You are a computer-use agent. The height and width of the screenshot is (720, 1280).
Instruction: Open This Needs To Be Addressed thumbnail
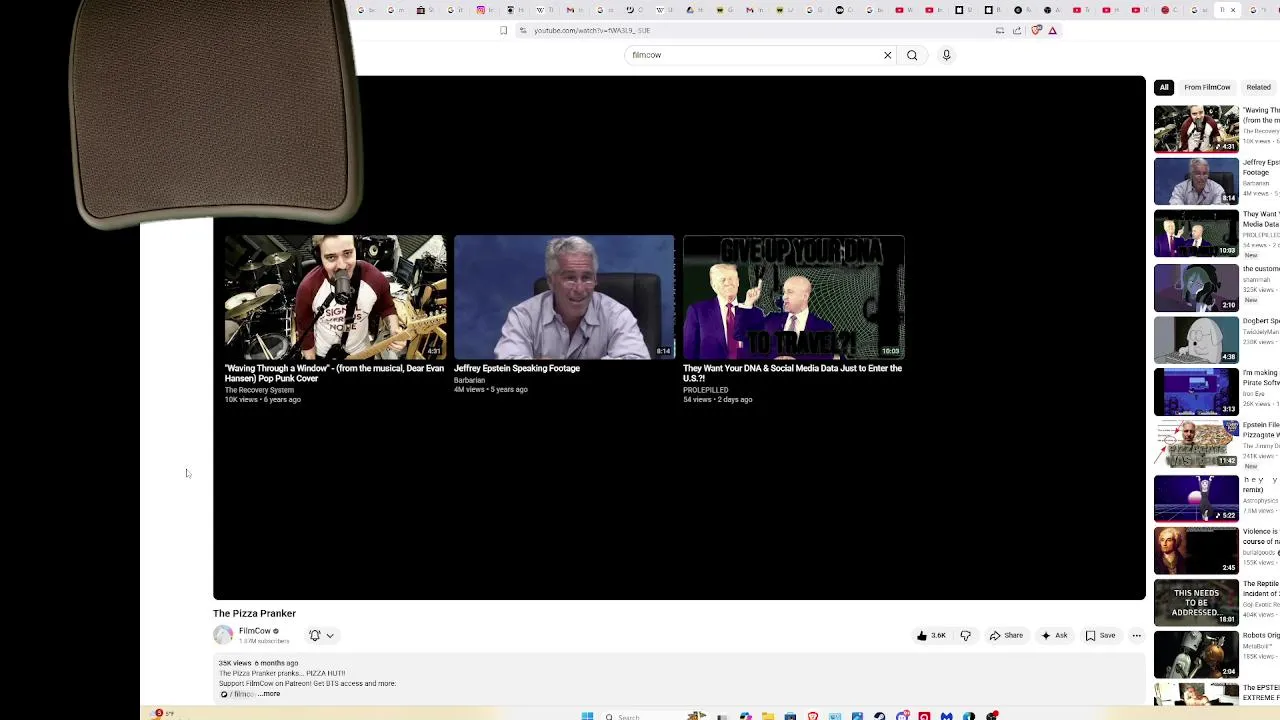click(x=1196, y=602)
